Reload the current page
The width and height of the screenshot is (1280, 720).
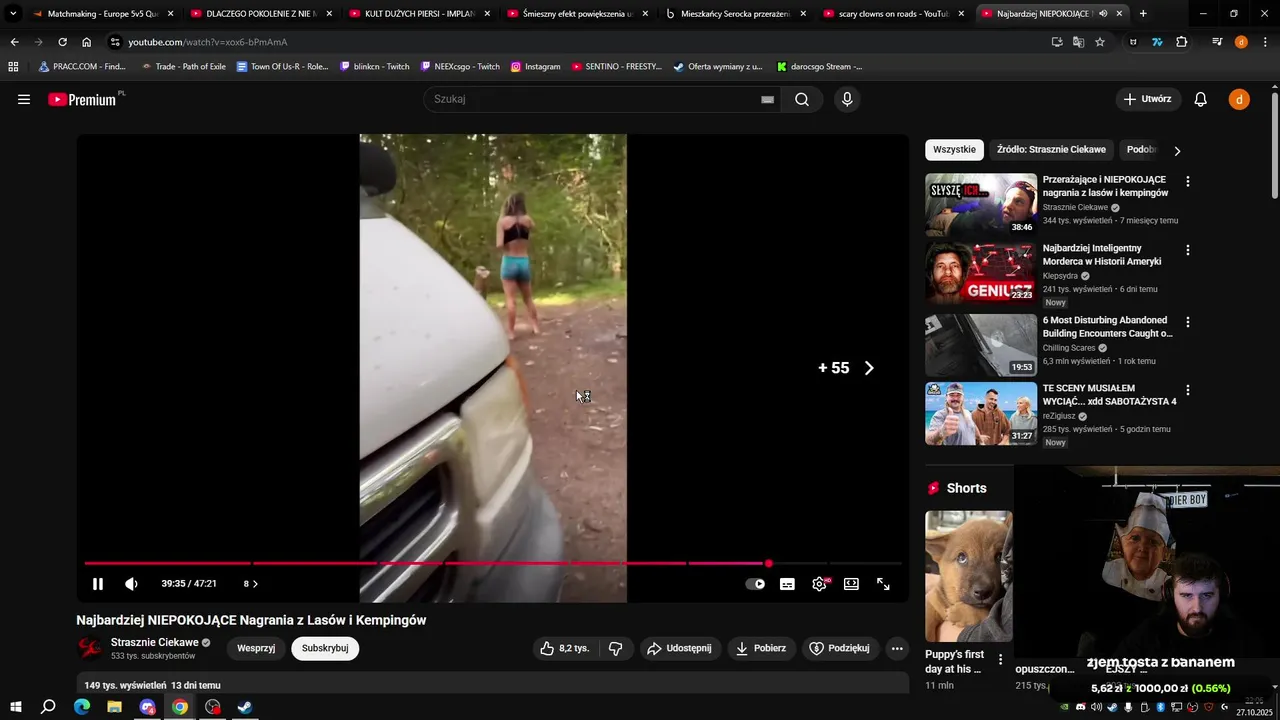(x=62, y=42)
